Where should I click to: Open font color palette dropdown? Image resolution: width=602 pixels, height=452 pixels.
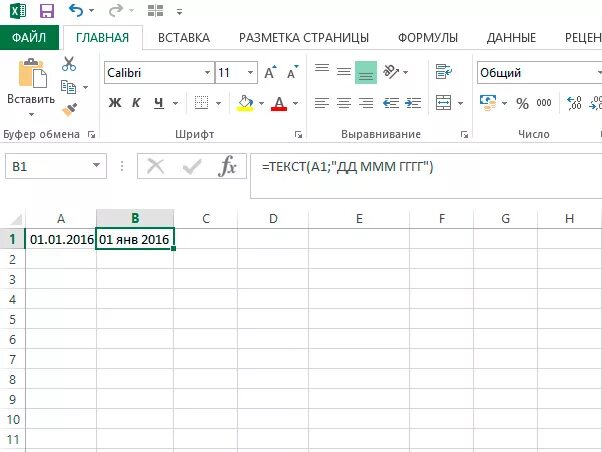click(x=295, y=103)
